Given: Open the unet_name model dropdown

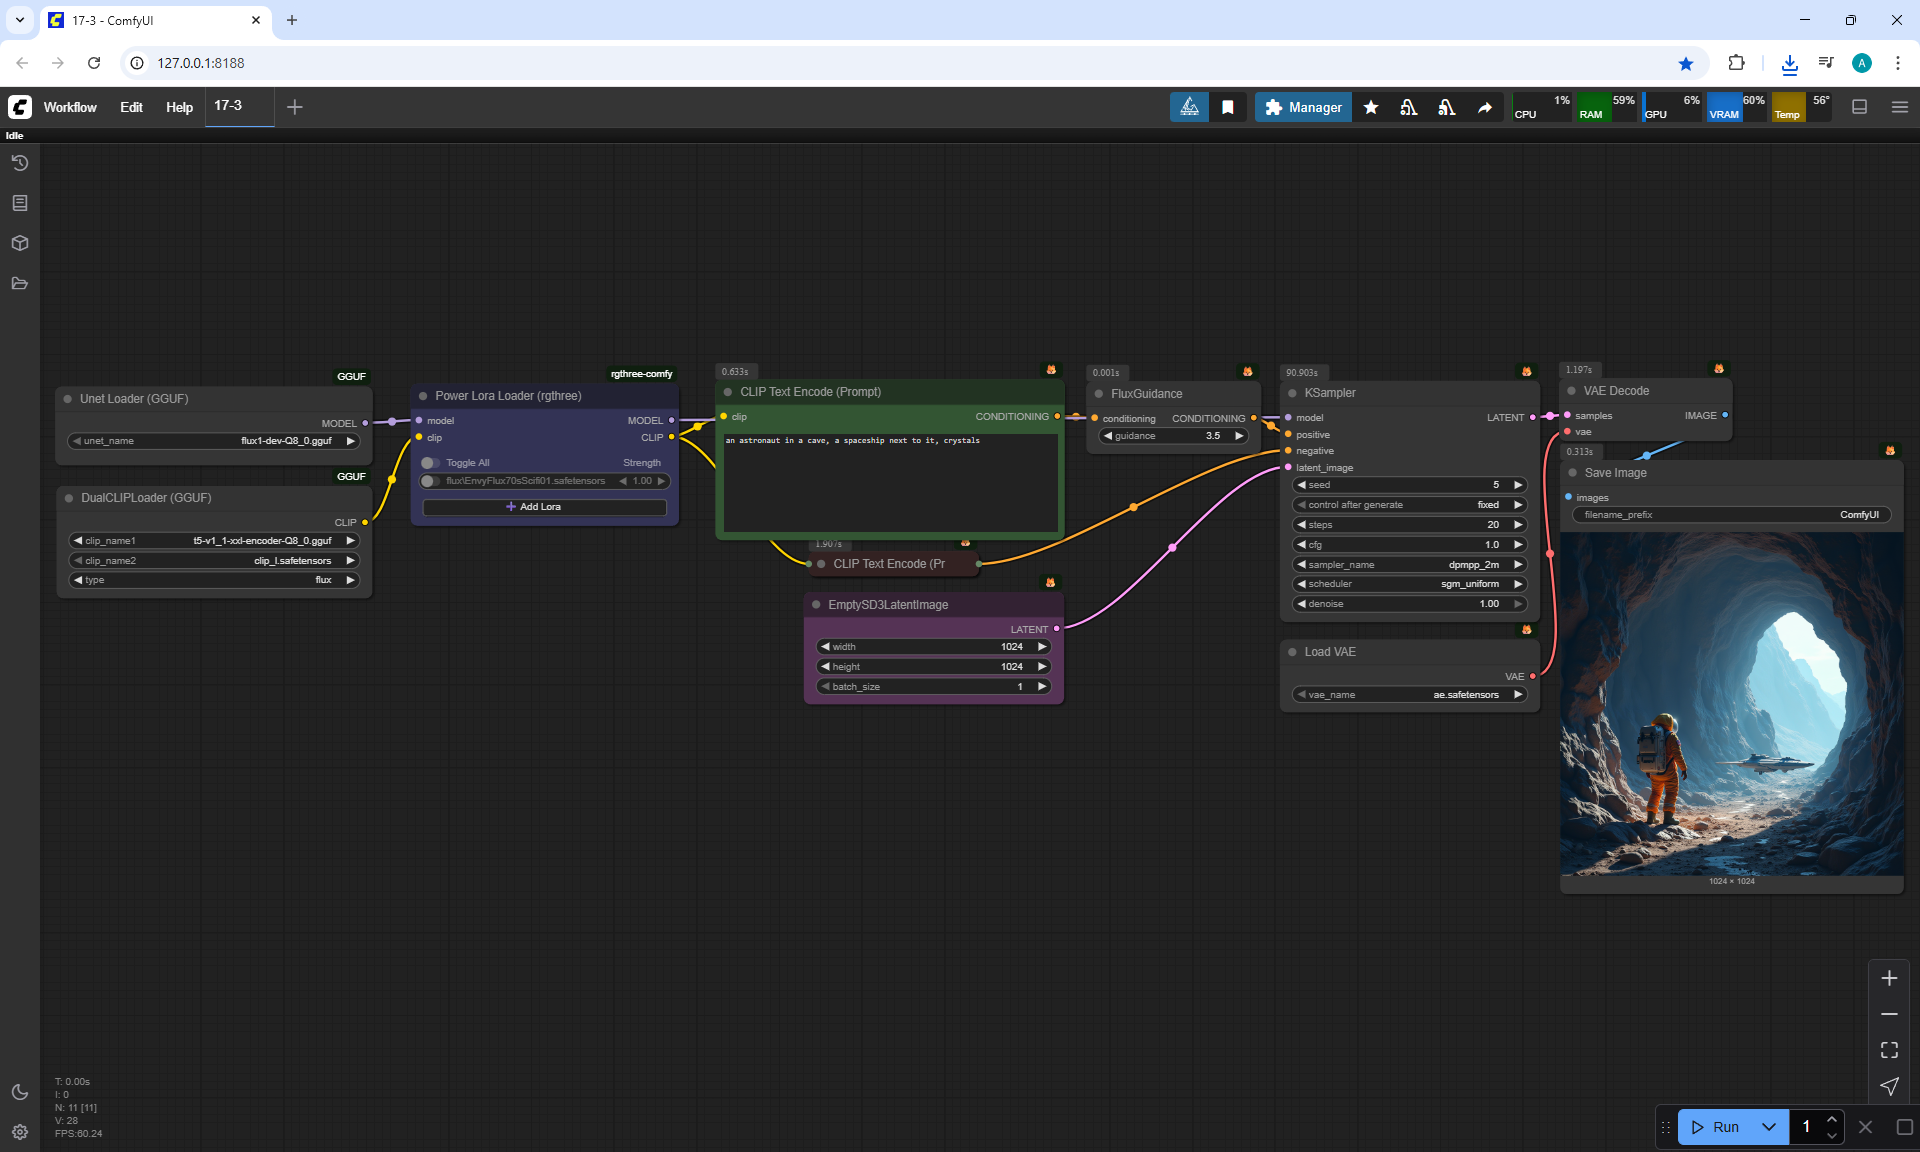Looking at the screenshot, I should (x=214, y=441).
